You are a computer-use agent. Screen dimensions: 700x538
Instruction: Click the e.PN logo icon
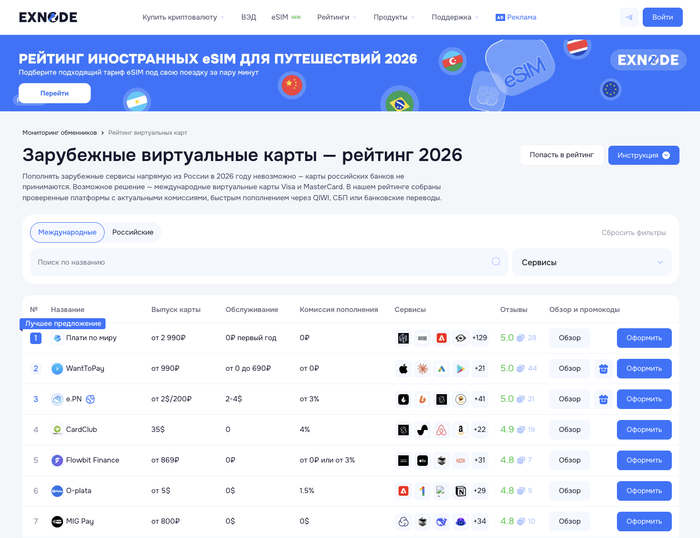(57, 399)
